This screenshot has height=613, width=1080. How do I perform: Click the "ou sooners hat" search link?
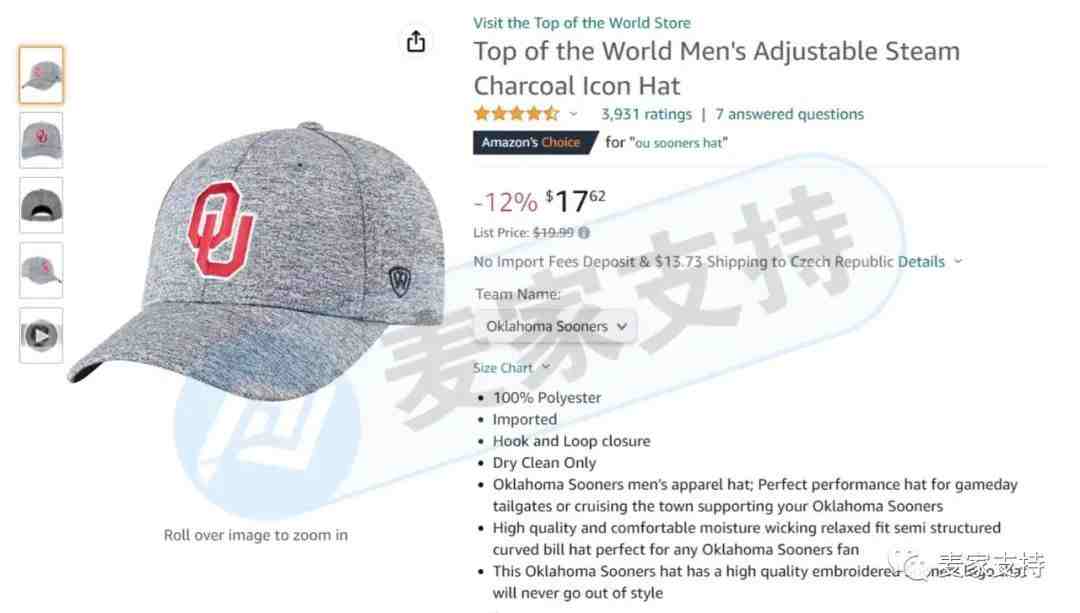(678, 143)
